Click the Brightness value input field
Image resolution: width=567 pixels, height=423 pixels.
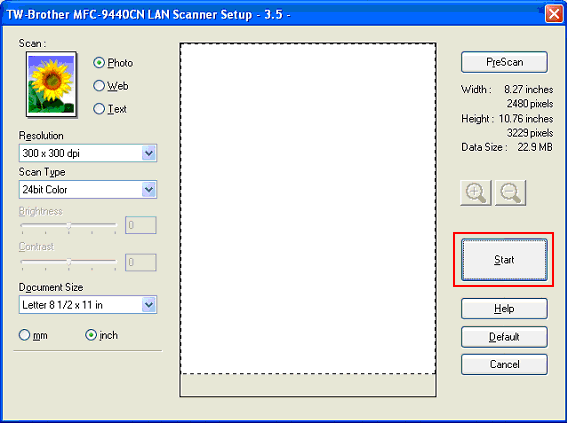coord(141,225)
